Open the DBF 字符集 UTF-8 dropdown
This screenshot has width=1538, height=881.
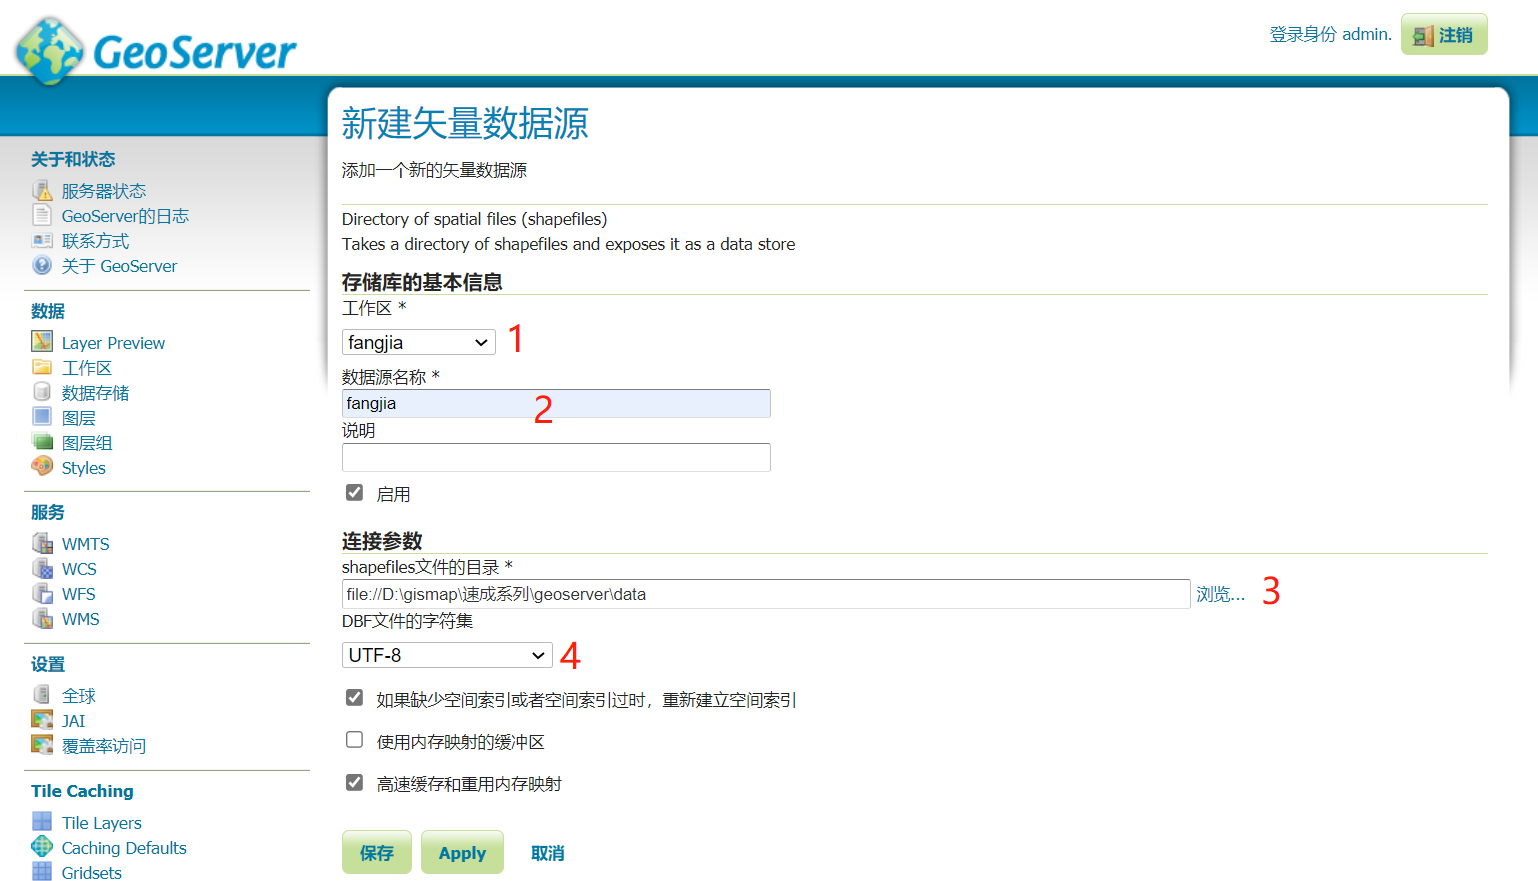click(447, 654)
